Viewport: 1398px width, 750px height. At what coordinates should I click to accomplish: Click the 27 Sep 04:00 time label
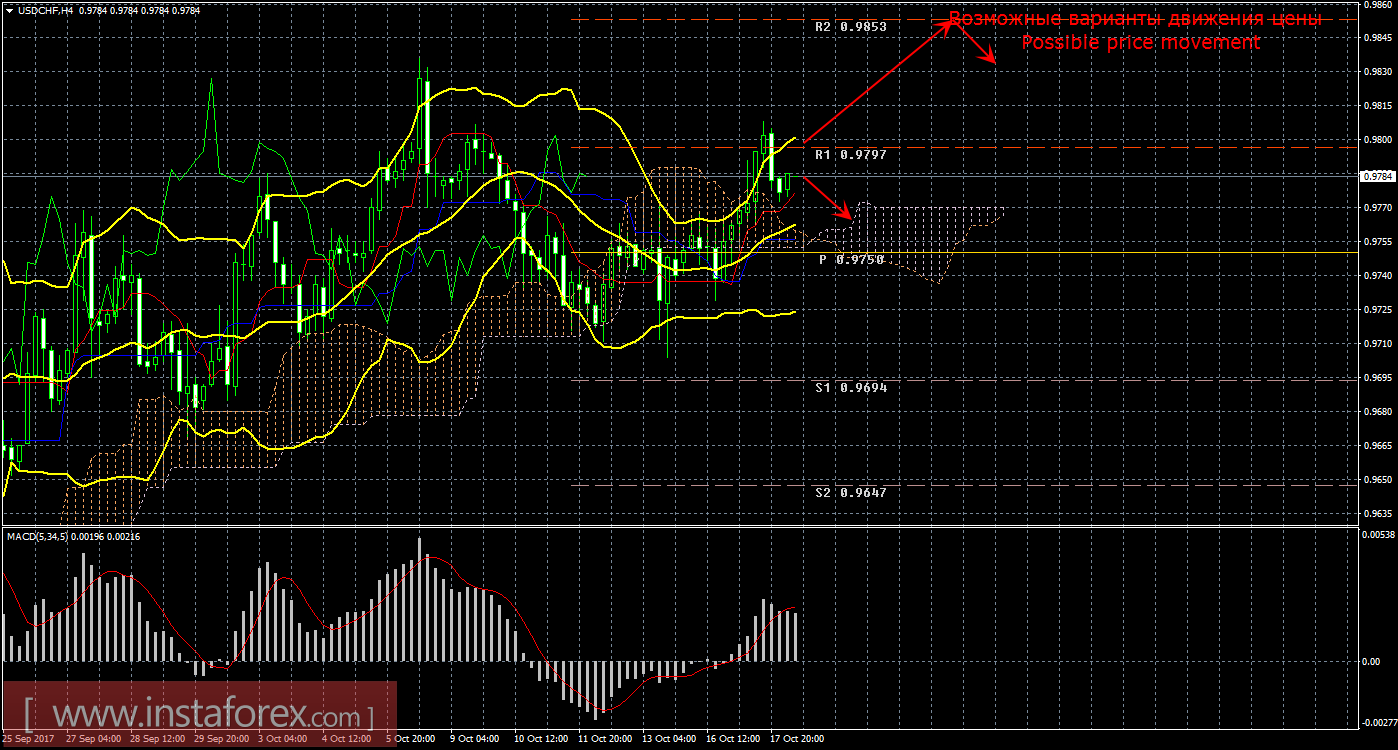click(92, 739)
